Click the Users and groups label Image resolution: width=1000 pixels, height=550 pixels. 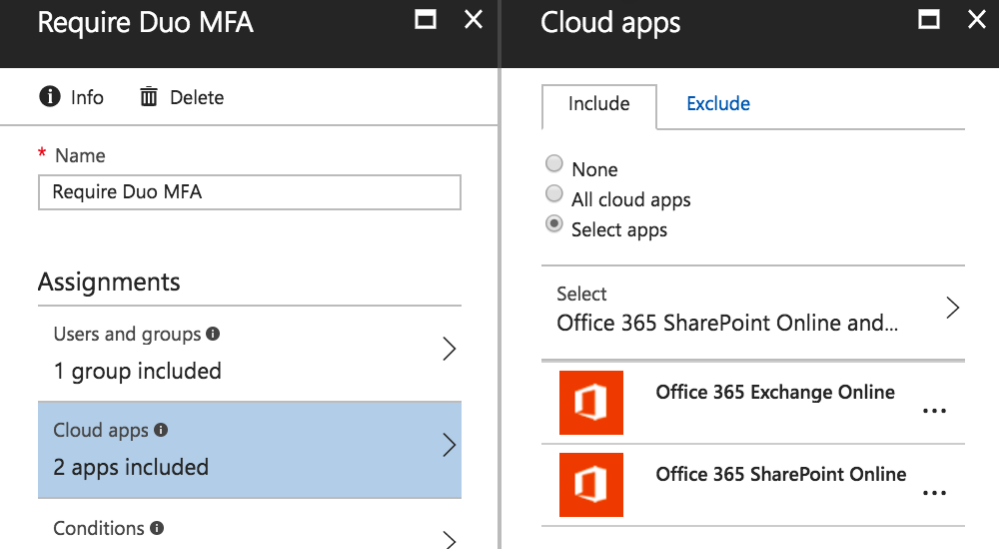(127, 334)
